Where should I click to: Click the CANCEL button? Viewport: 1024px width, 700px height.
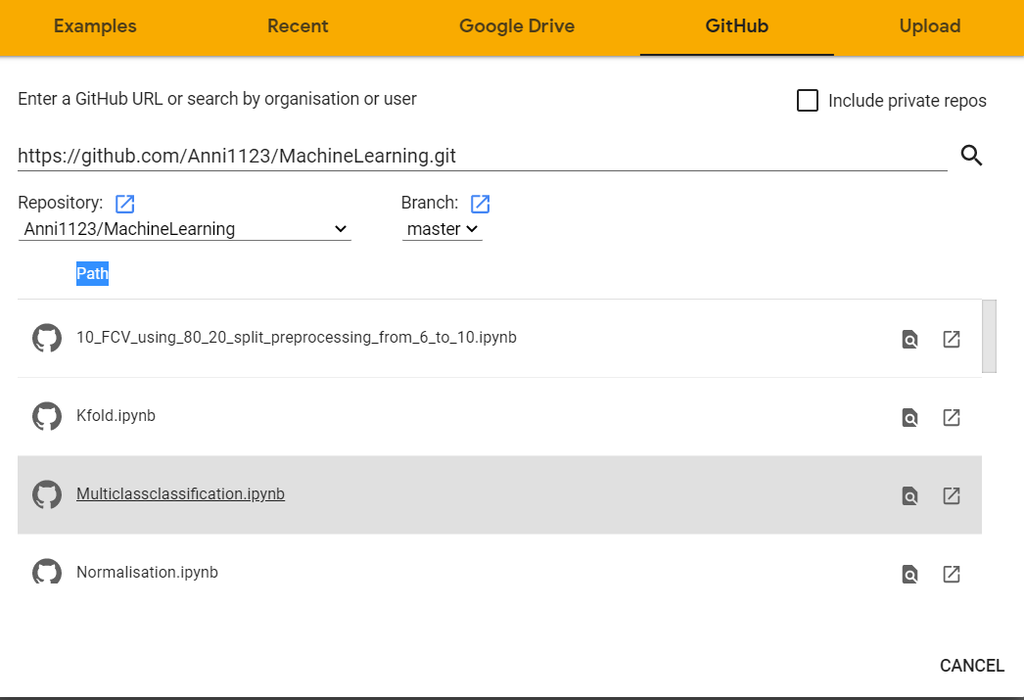click(x=972, y=665)
